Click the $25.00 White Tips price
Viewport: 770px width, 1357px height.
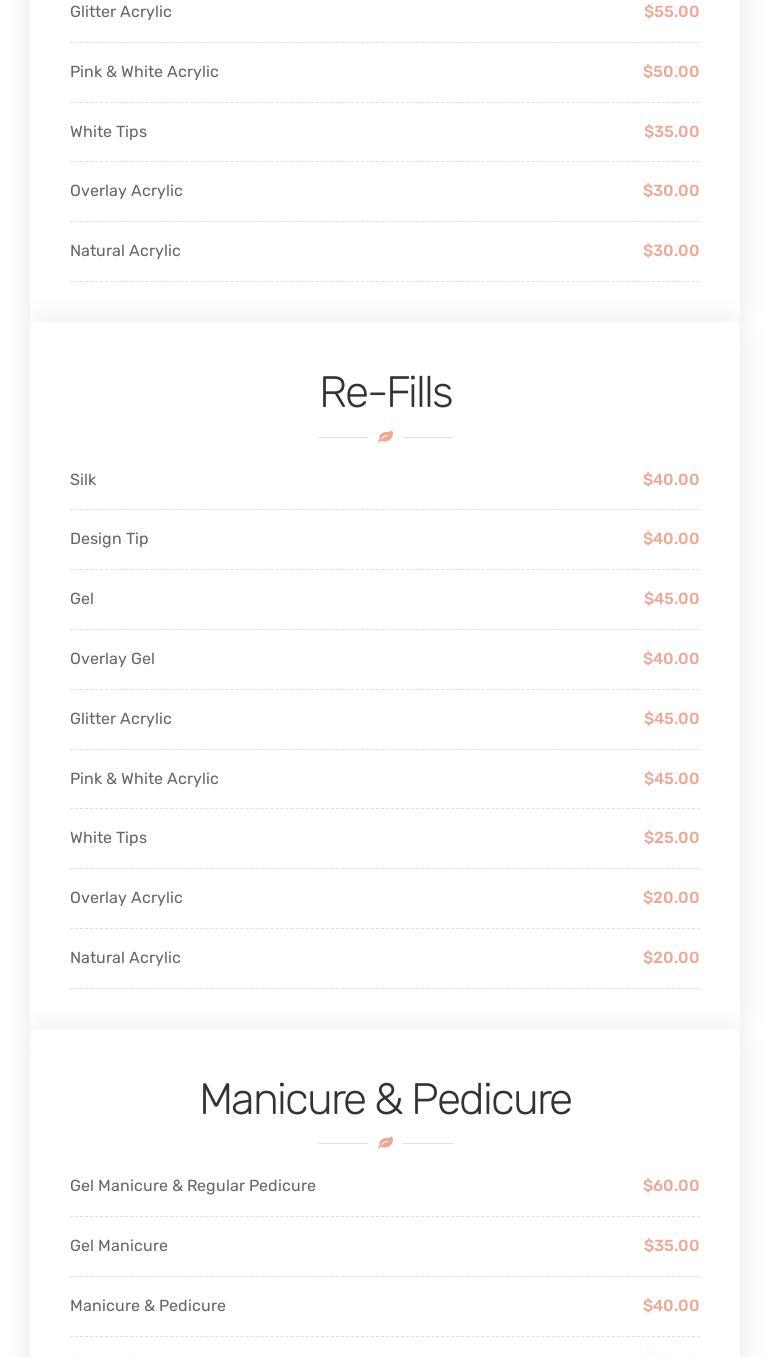point(671,838)
